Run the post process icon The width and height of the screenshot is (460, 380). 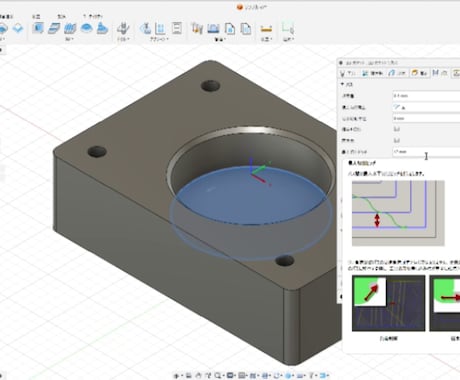161,28
